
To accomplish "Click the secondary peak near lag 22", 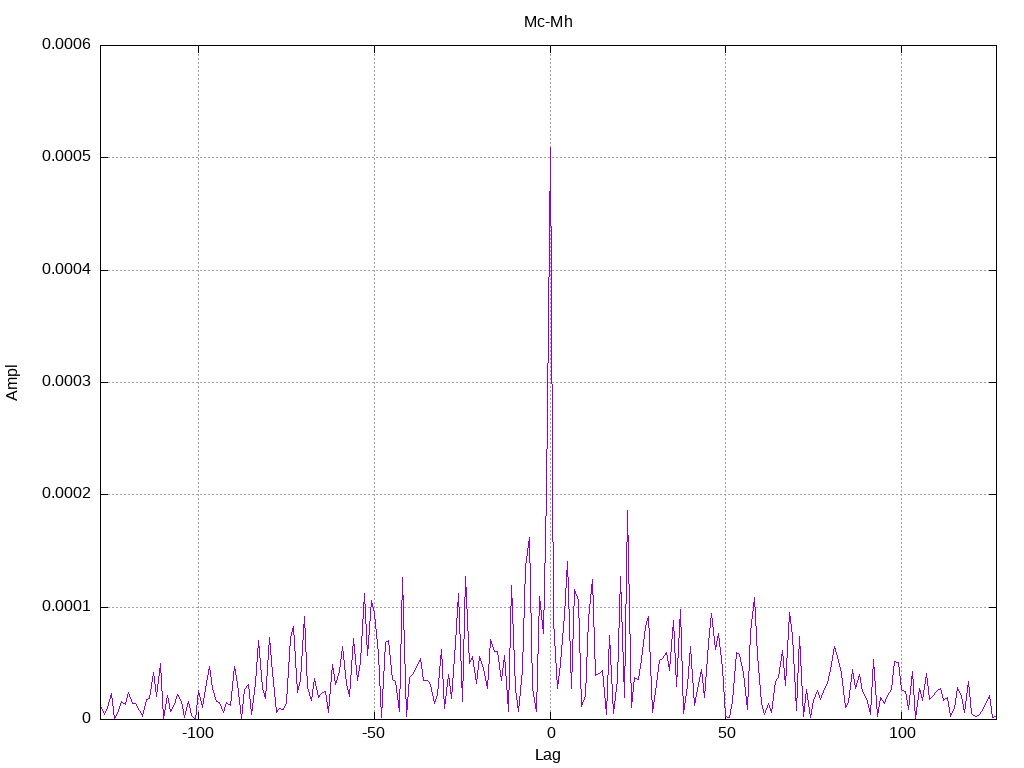I will [628, 511].
